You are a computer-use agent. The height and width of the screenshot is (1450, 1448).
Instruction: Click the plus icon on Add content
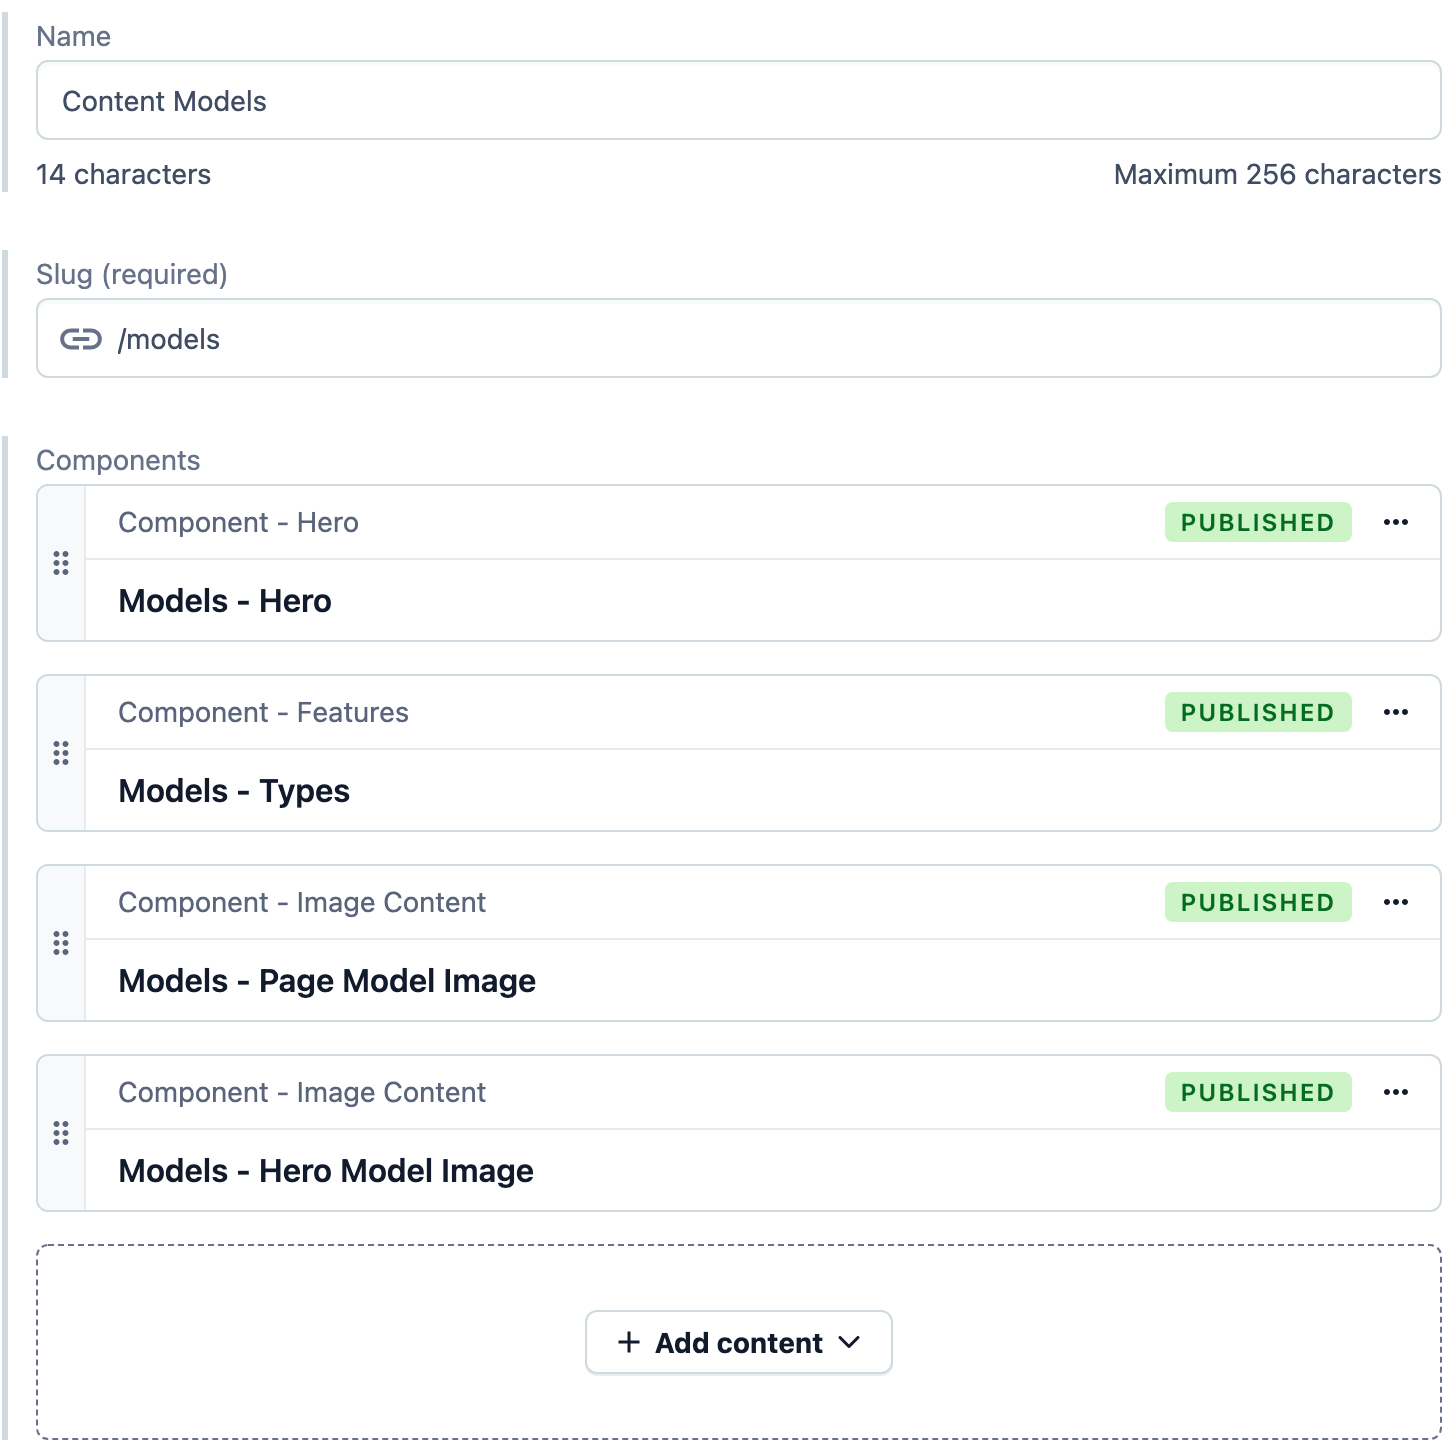click(629, 1342)
